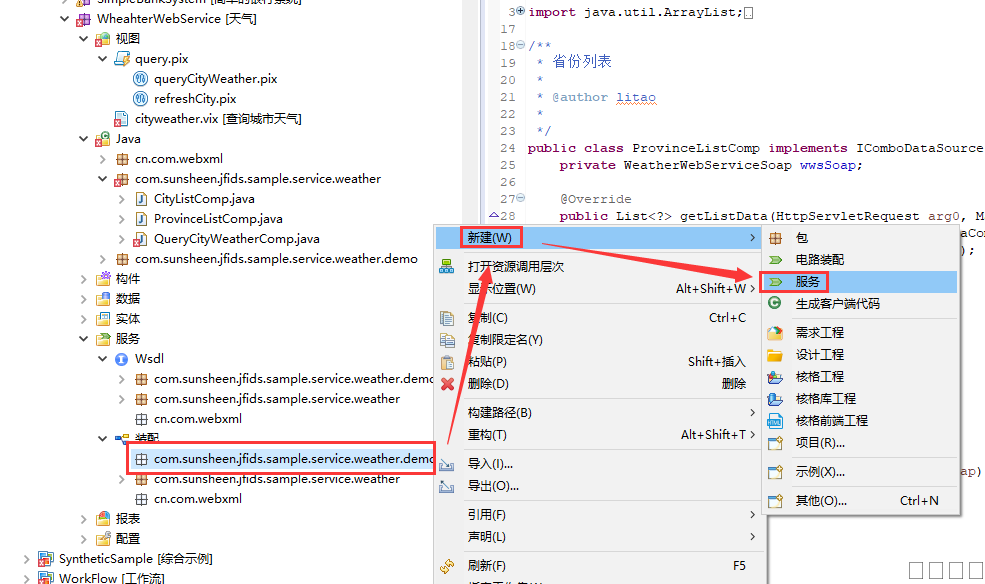This screenshot has width=985, height=584.
Task: Click the 包 package icon in submenu
Action: click(775, 239)
